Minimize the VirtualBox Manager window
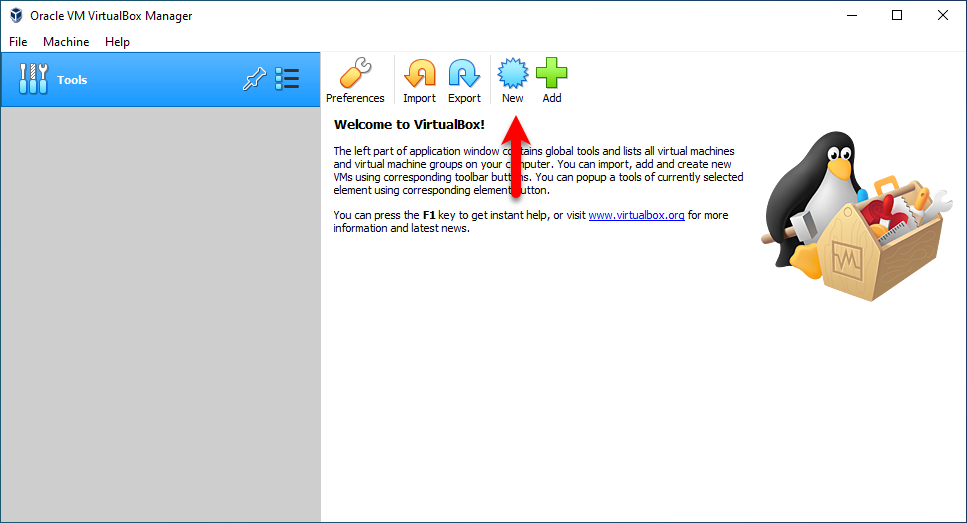 coord(852,15)
